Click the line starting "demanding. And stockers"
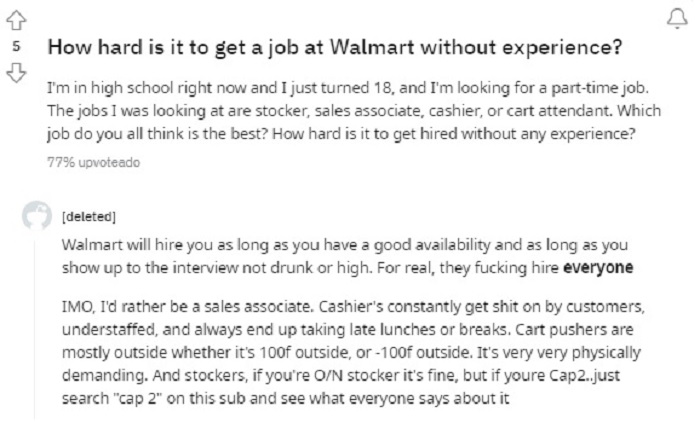The height and width of the screenshot is (423, 700). coord(341,376)
